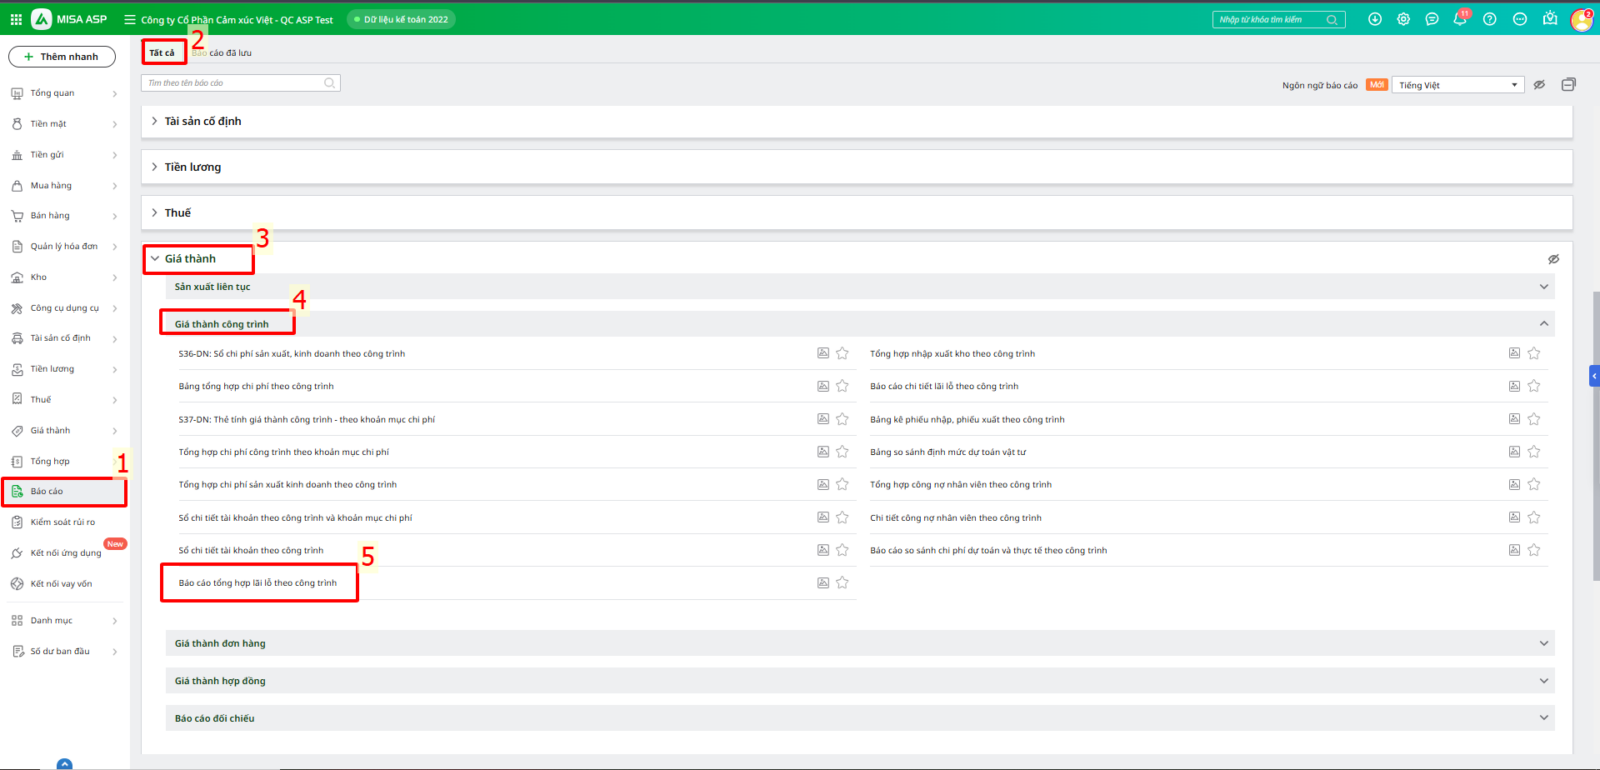Click the Thêm nhanh button
Image resolution: width=1600 pixels, height=770 pixels.
click(x=62, y=57)
